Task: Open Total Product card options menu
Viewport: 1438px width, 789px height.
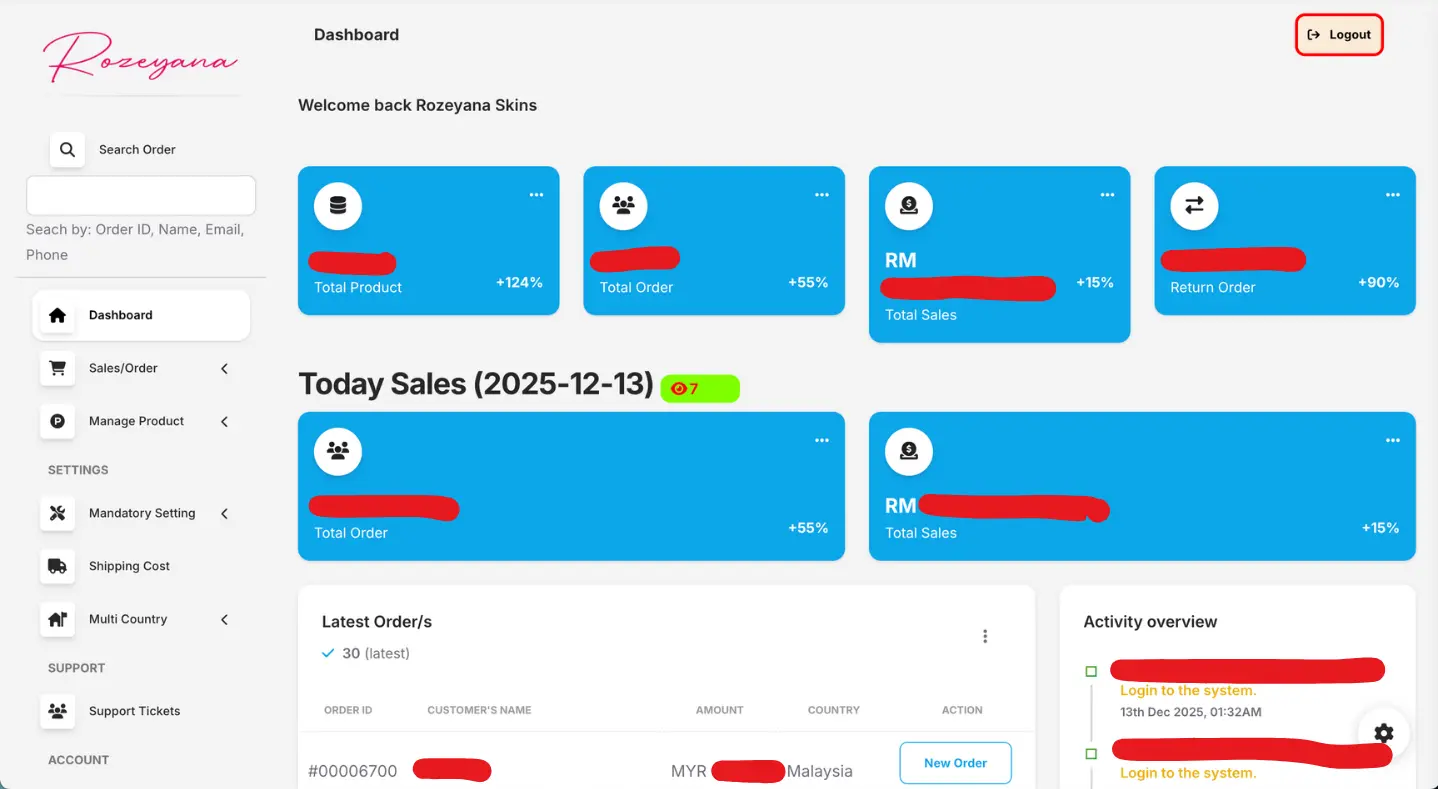Action: pos(536,195)
